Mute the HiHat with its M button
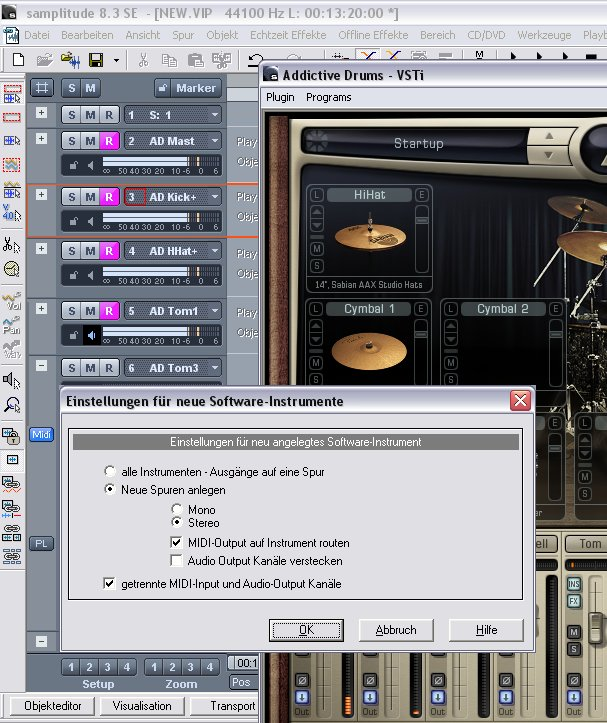Image resolution: width=607 pixels, height=723 pixels. pos(316,249)
